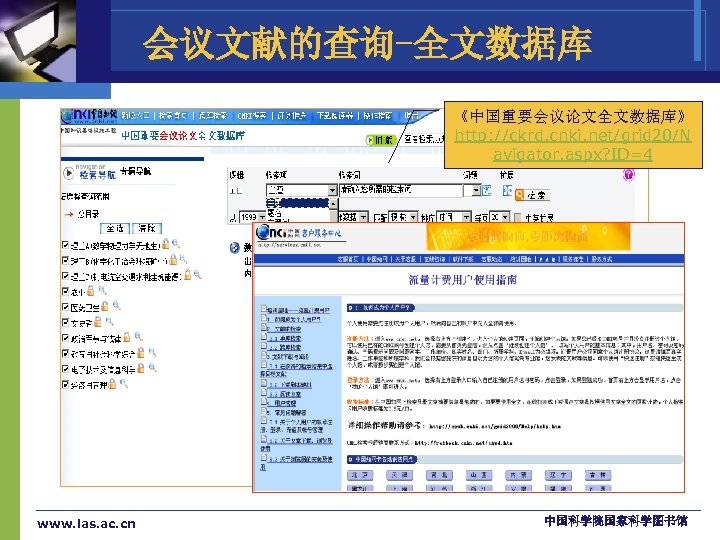Click the magnifier icon beside 医药卫生
This screenshot has width=720, height=540.
117,305
